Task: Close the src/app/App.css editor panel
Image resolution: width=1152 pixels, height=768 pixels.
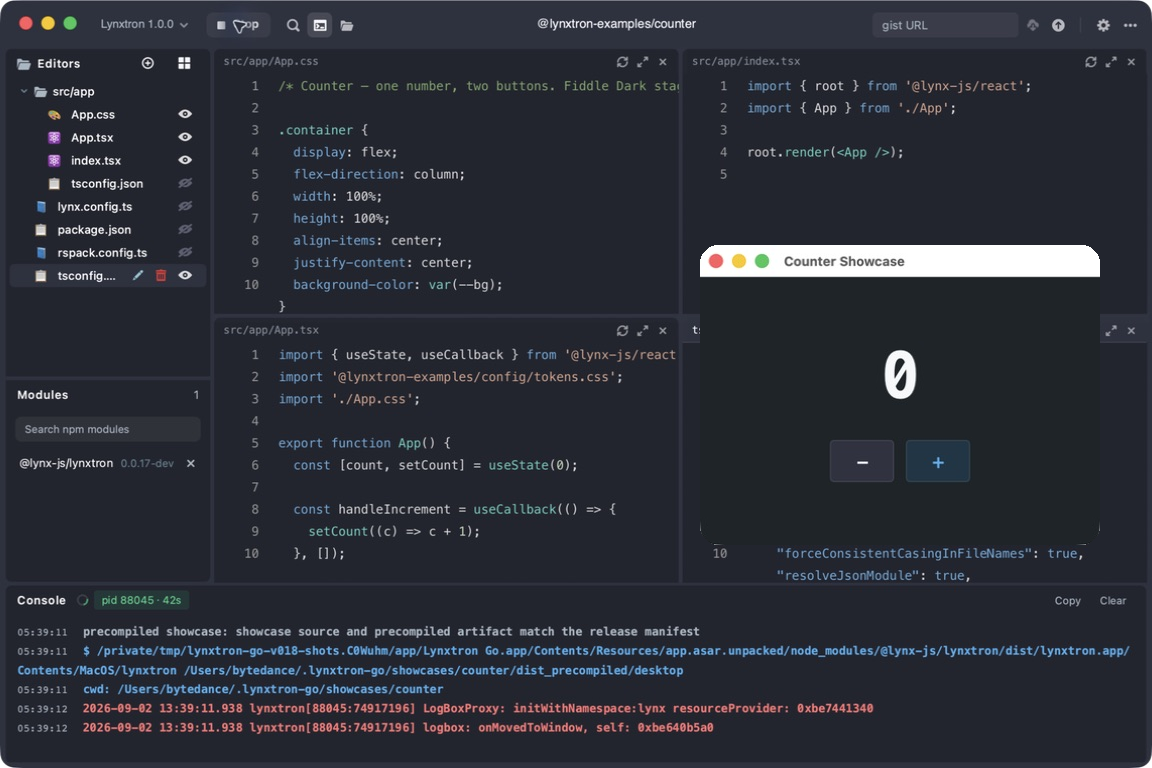Action: coord(663,62)
